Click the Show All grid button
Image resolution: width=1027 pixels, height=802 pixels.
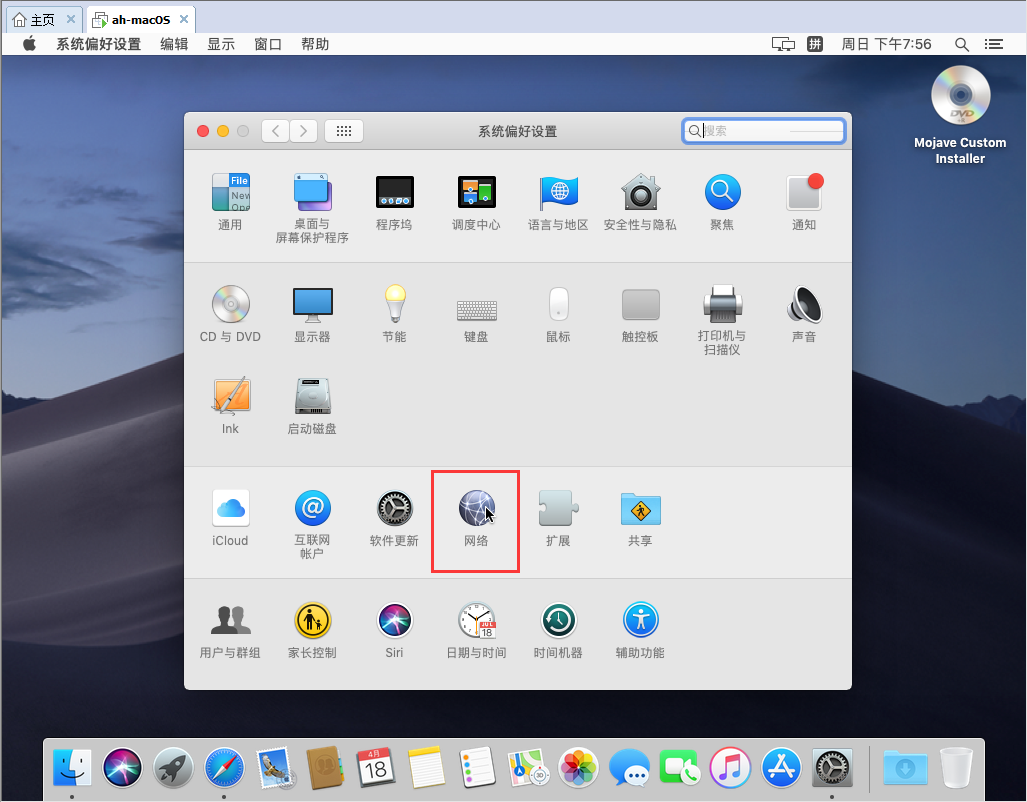pos(344,131)
